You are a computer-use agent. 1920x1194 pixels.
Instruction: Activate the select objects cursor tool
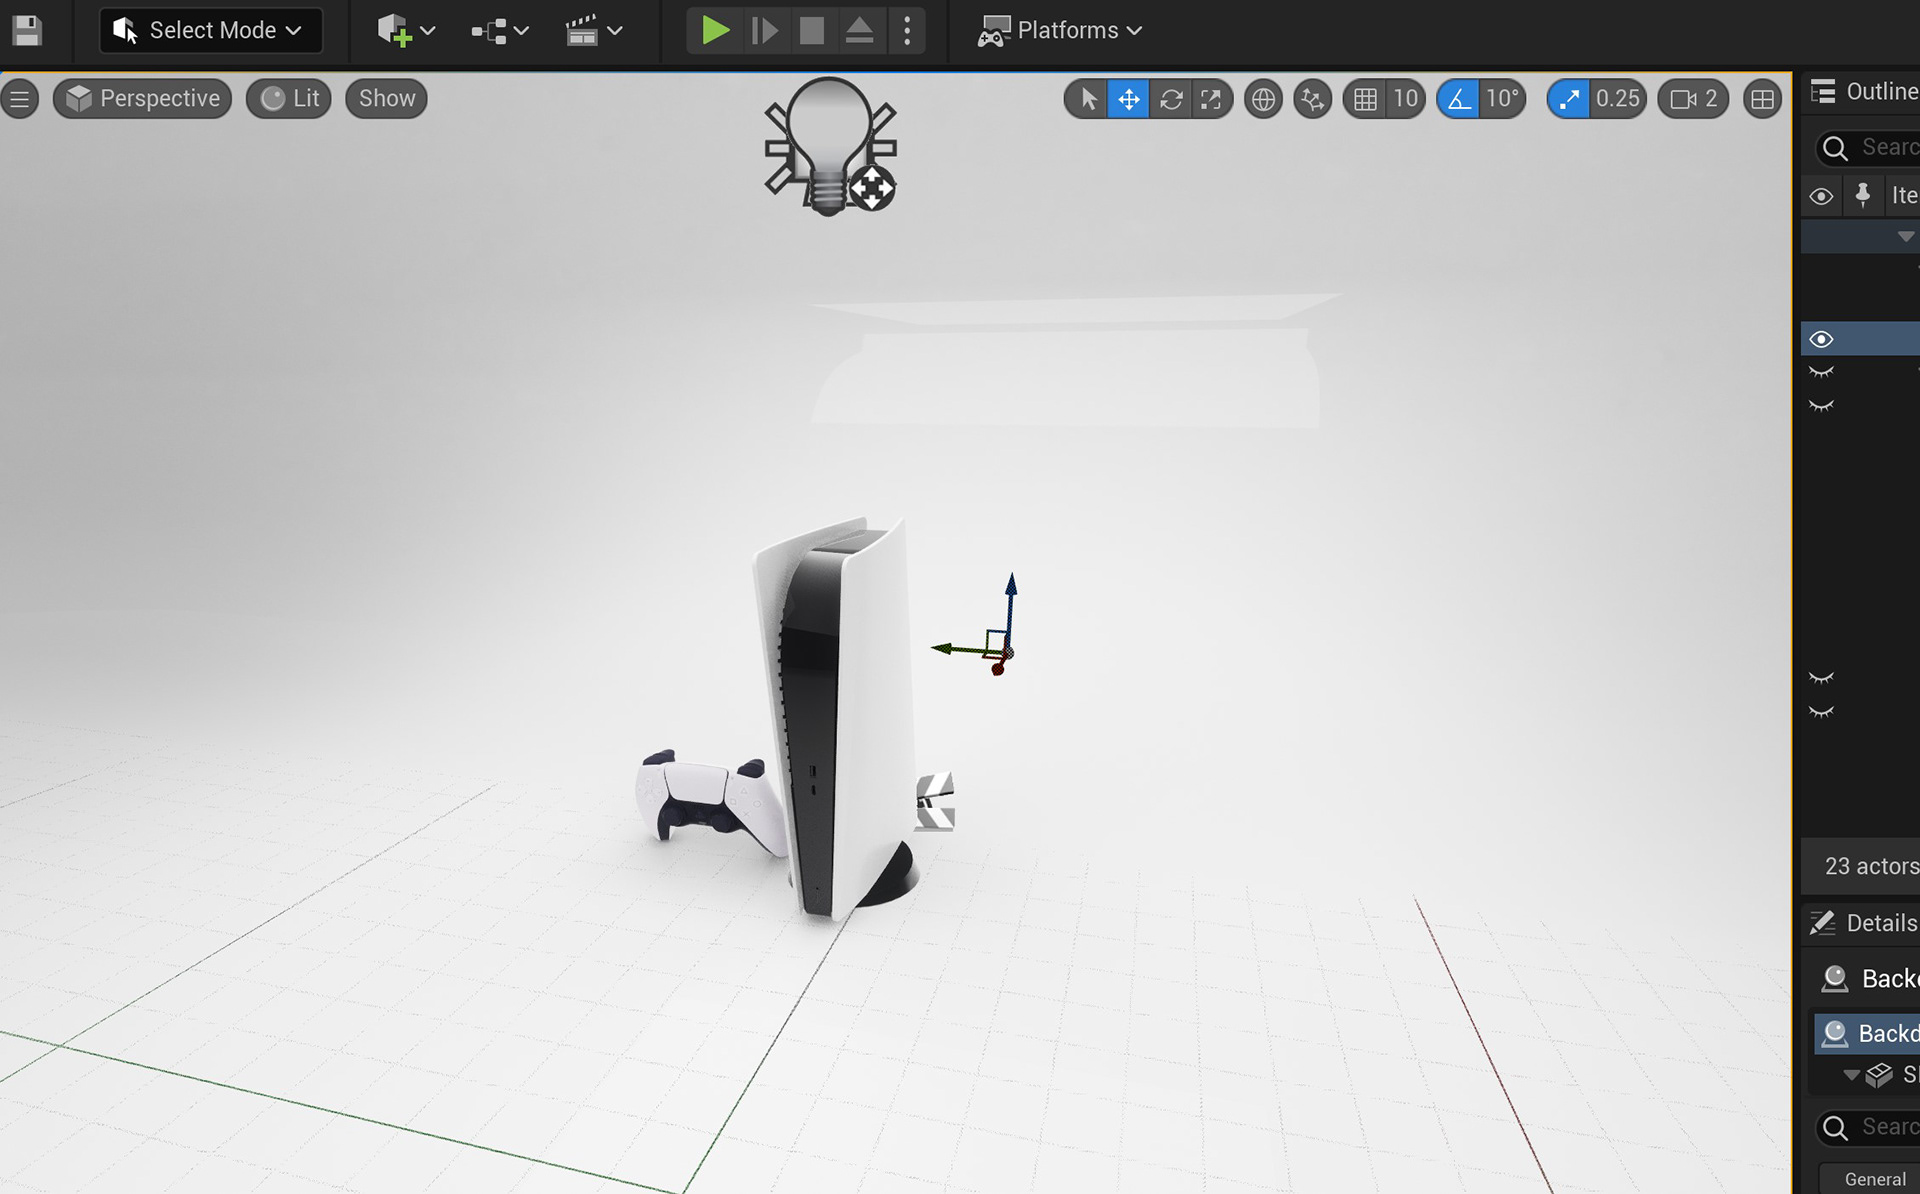point(1087,99)
